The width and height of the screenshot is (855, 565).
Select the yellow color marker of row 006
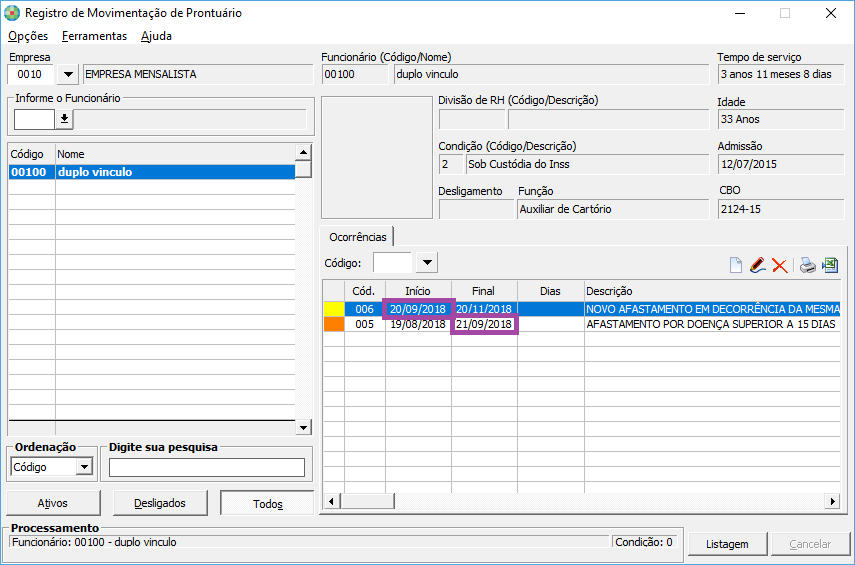point(334,309)
